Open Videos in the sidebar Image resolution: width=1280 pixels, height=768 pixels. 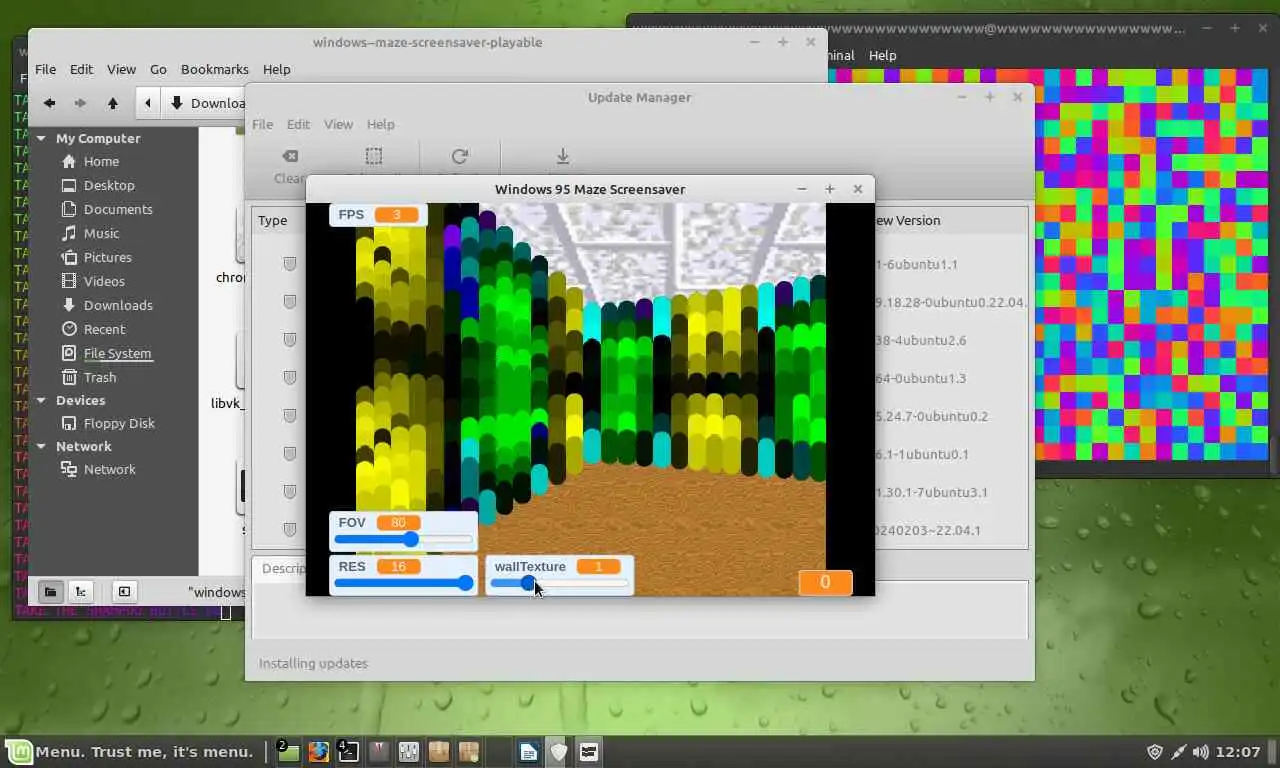point(104,281)
